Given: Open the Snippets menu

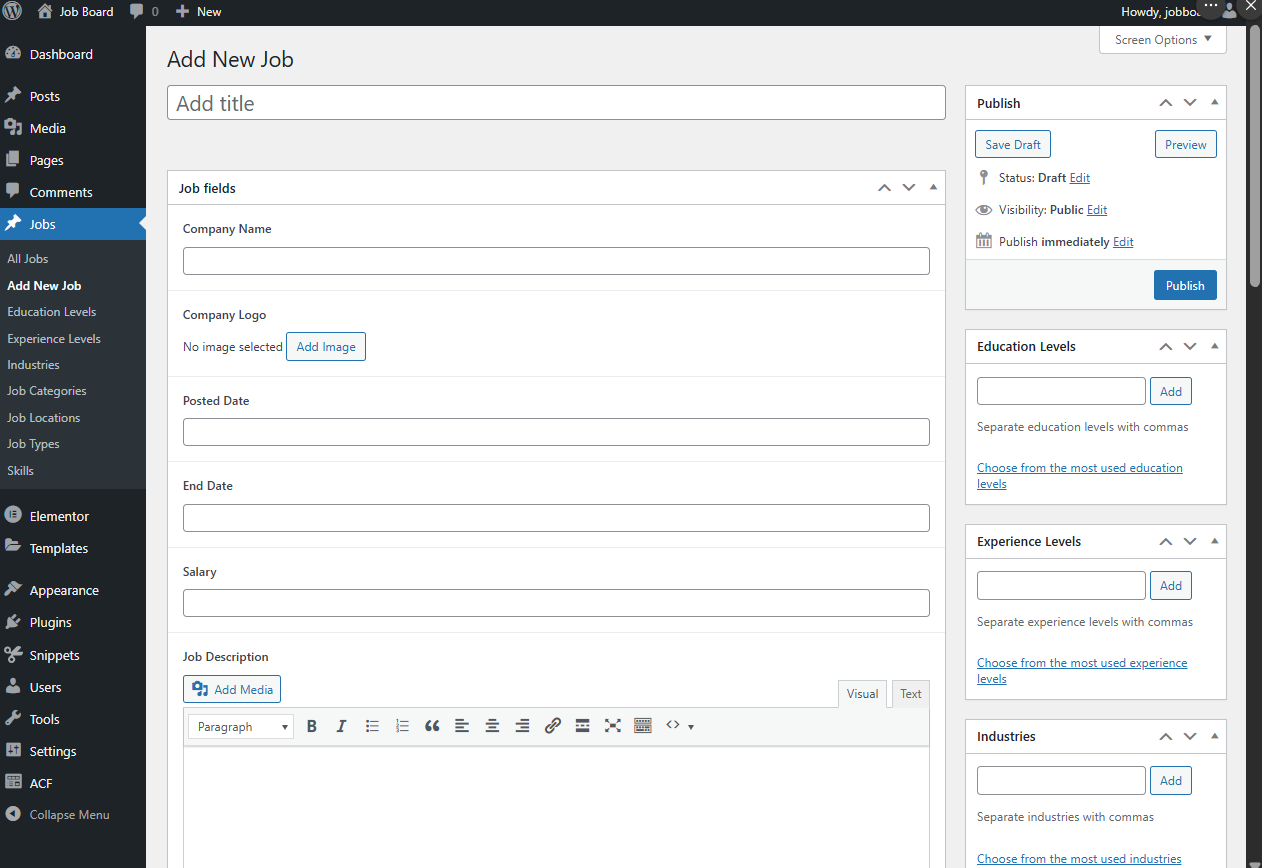Looking at the screenshot, I should click(x=54, y=655).
